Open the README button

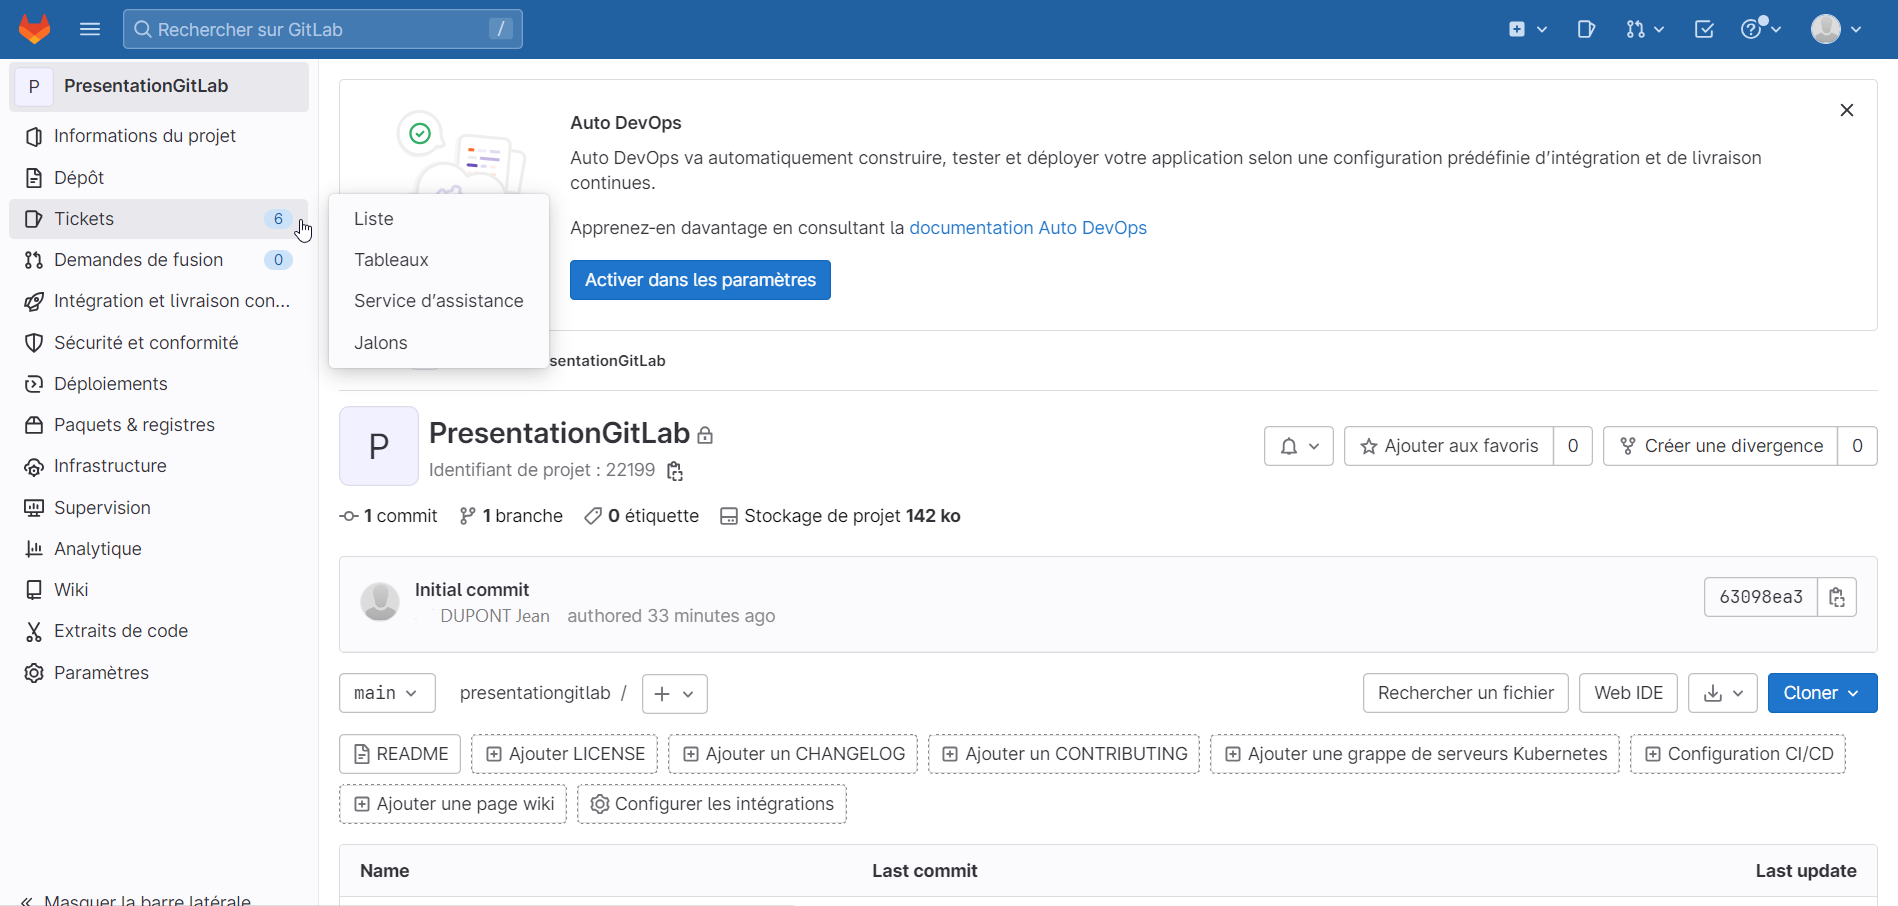400,754
